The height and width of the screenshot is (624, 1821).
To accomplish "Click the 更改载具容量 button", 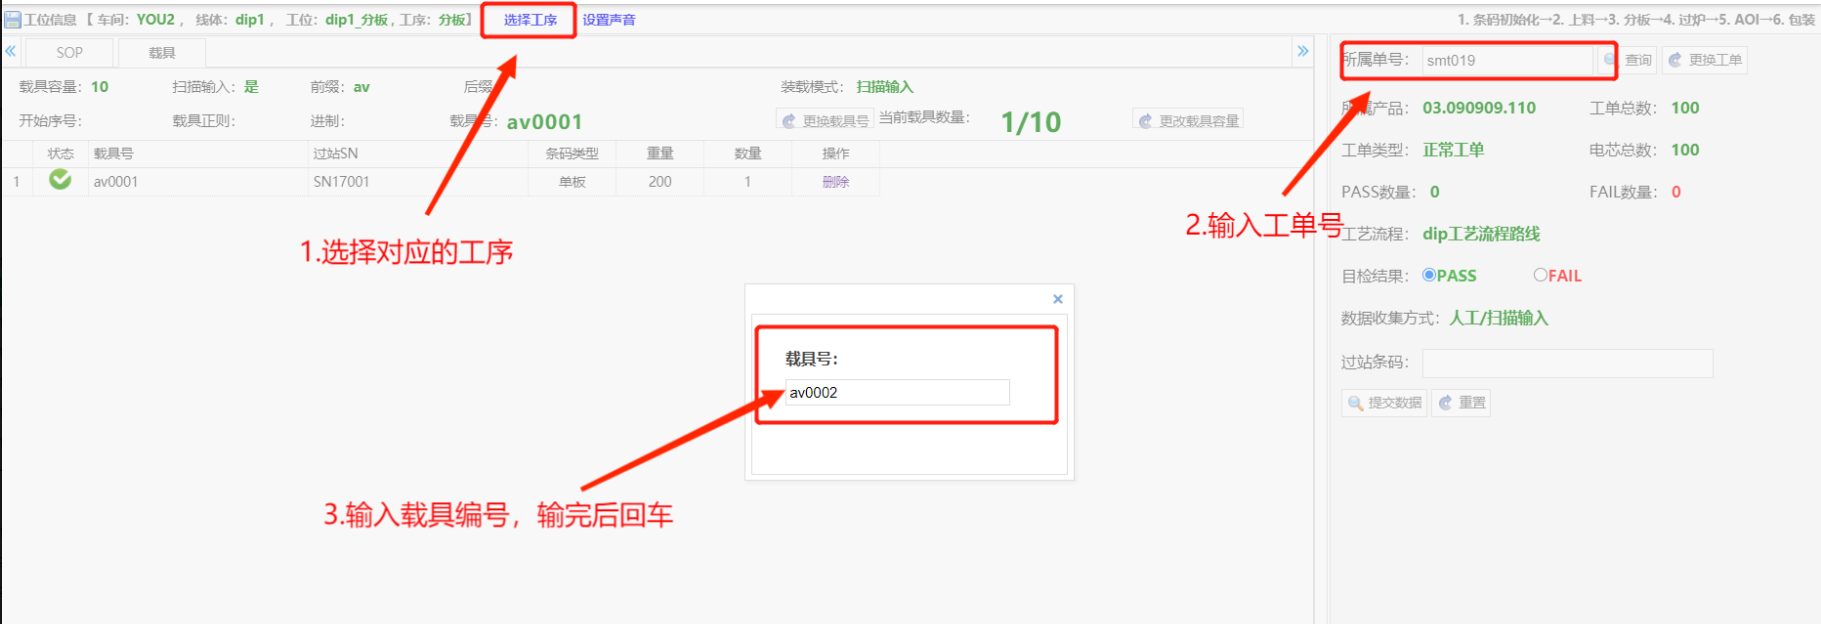I will pos(1189,121).
